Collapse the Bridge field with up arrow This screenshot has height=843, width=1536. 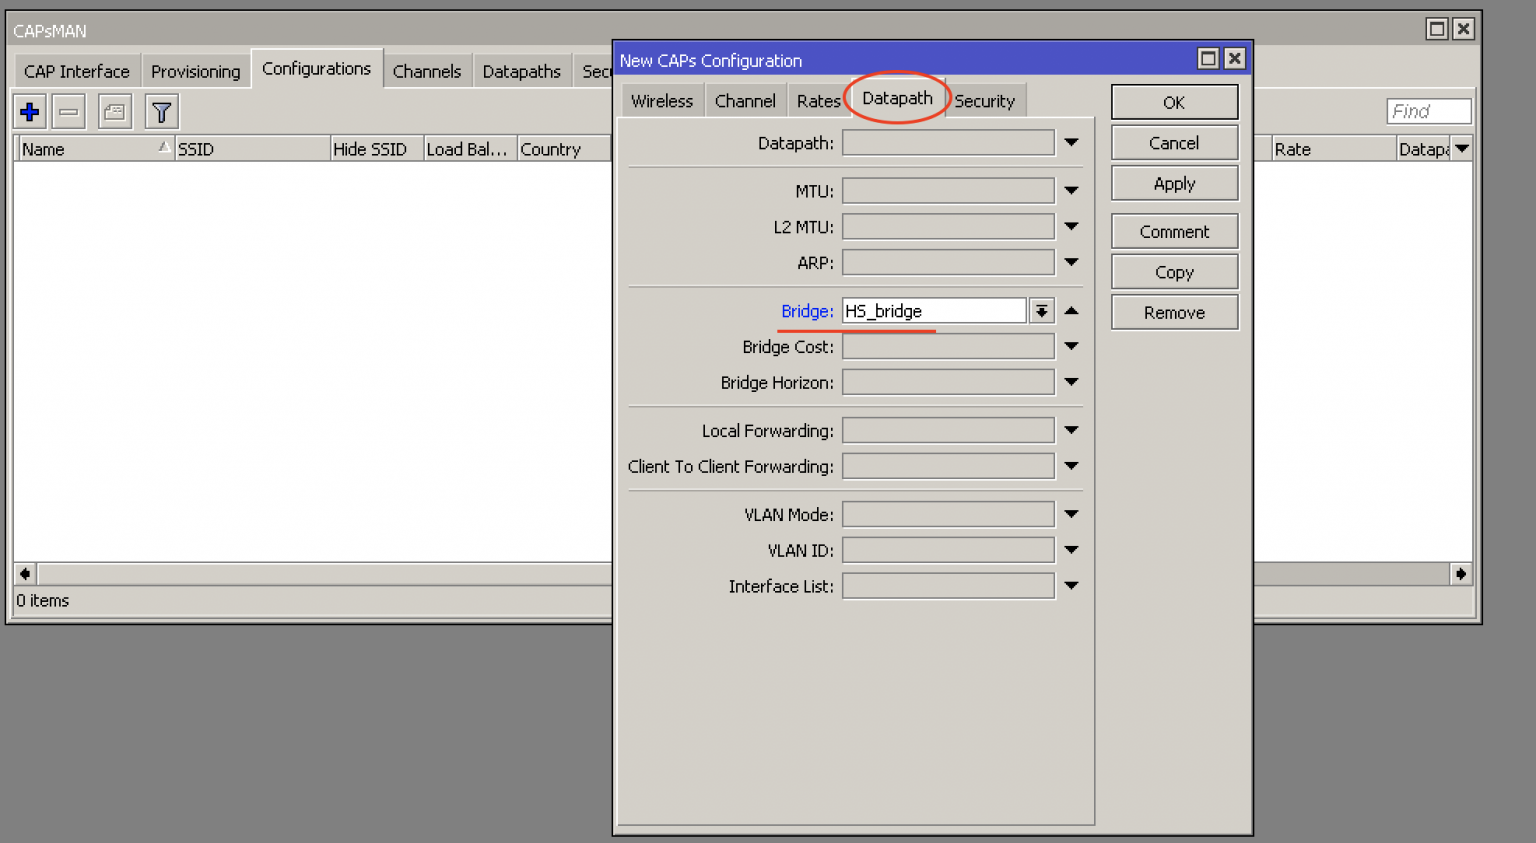click(x=1071, y=311)
